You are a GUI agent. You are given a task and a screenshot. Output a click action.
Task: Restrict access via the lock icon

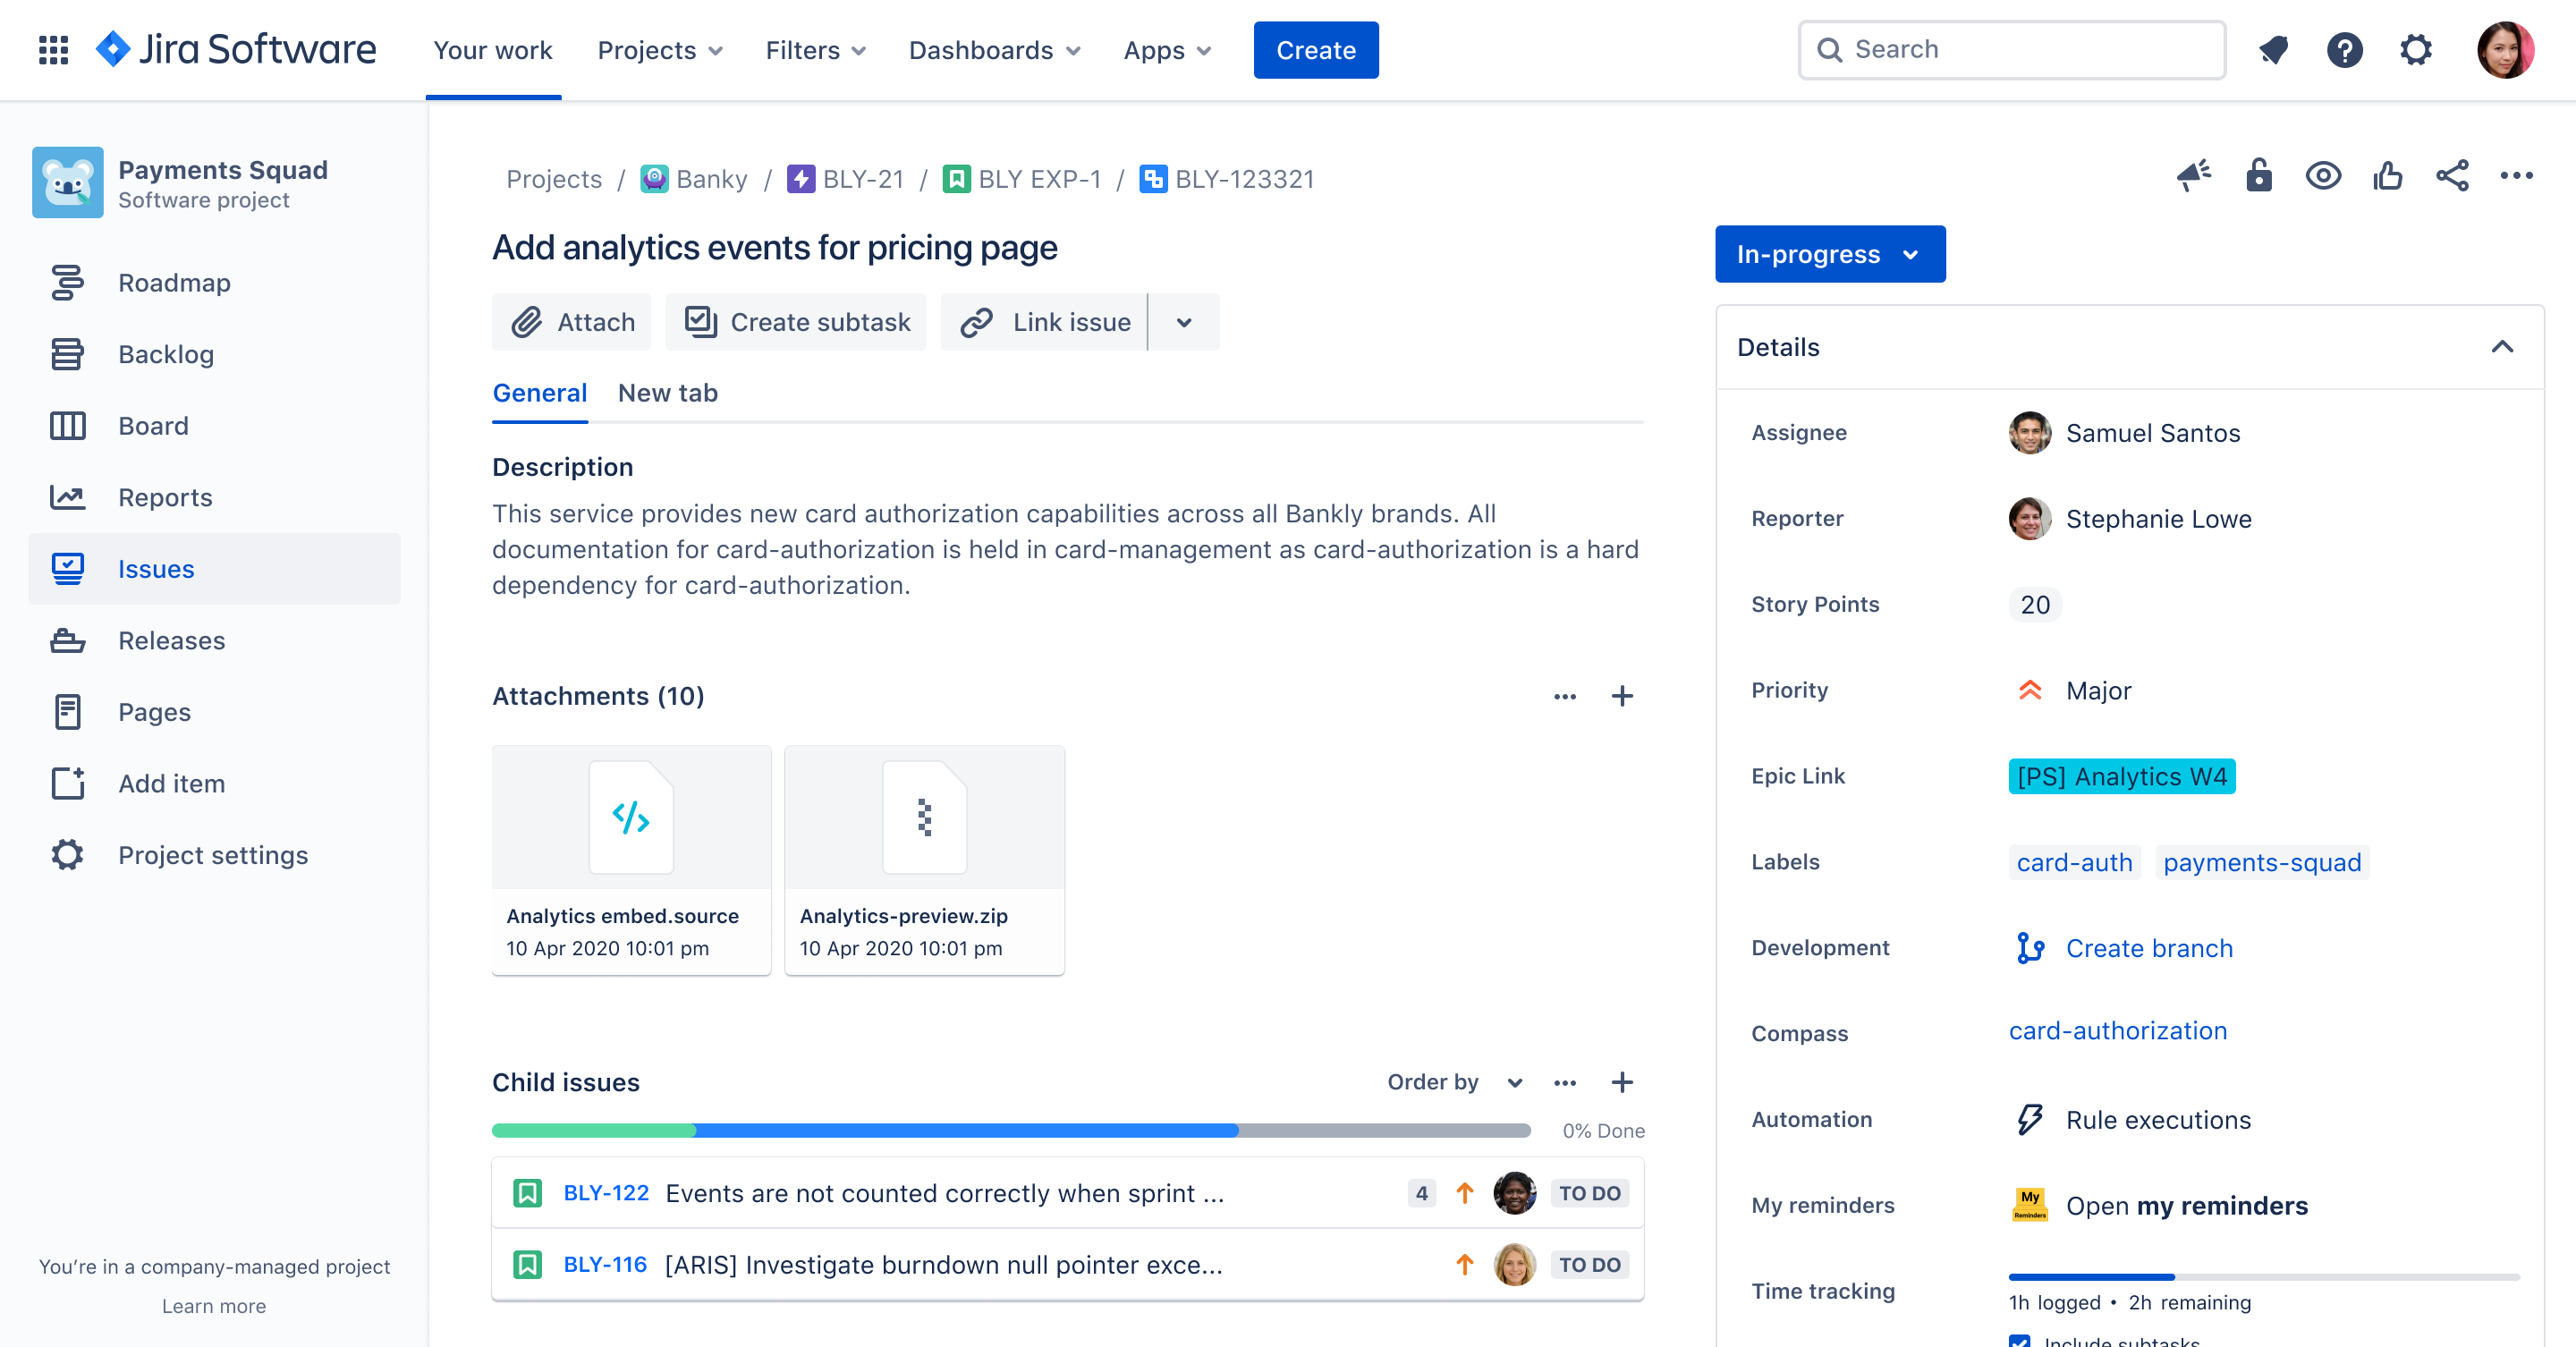[x=2259, y=176]
